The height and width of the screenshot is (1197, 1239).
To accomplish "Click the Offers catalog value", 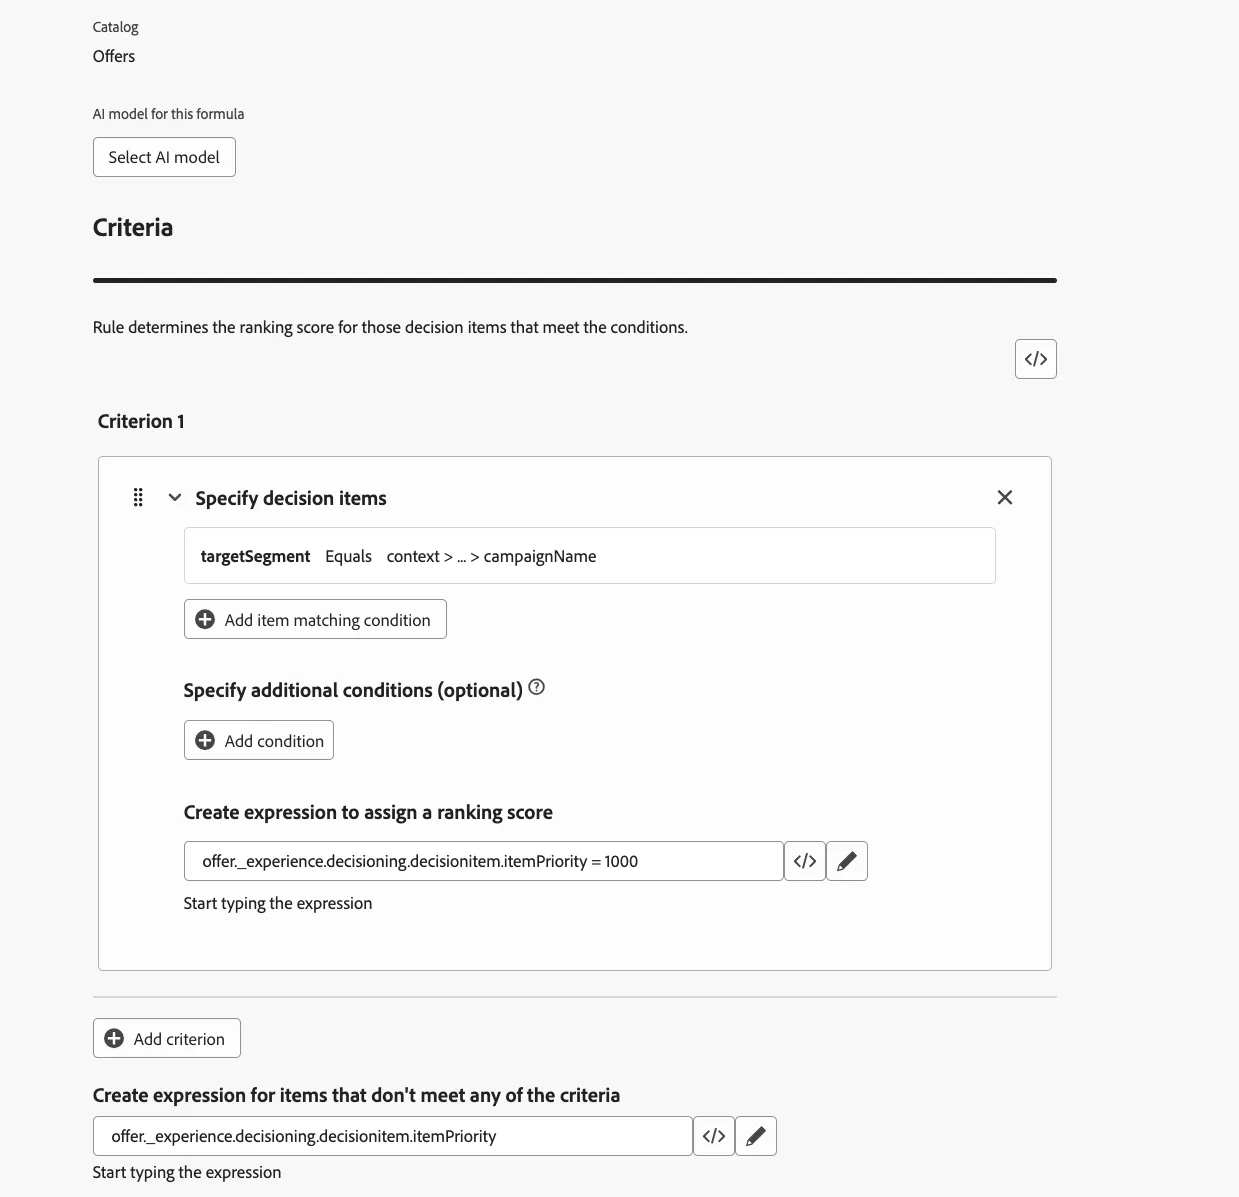I will tap(114, 56).
